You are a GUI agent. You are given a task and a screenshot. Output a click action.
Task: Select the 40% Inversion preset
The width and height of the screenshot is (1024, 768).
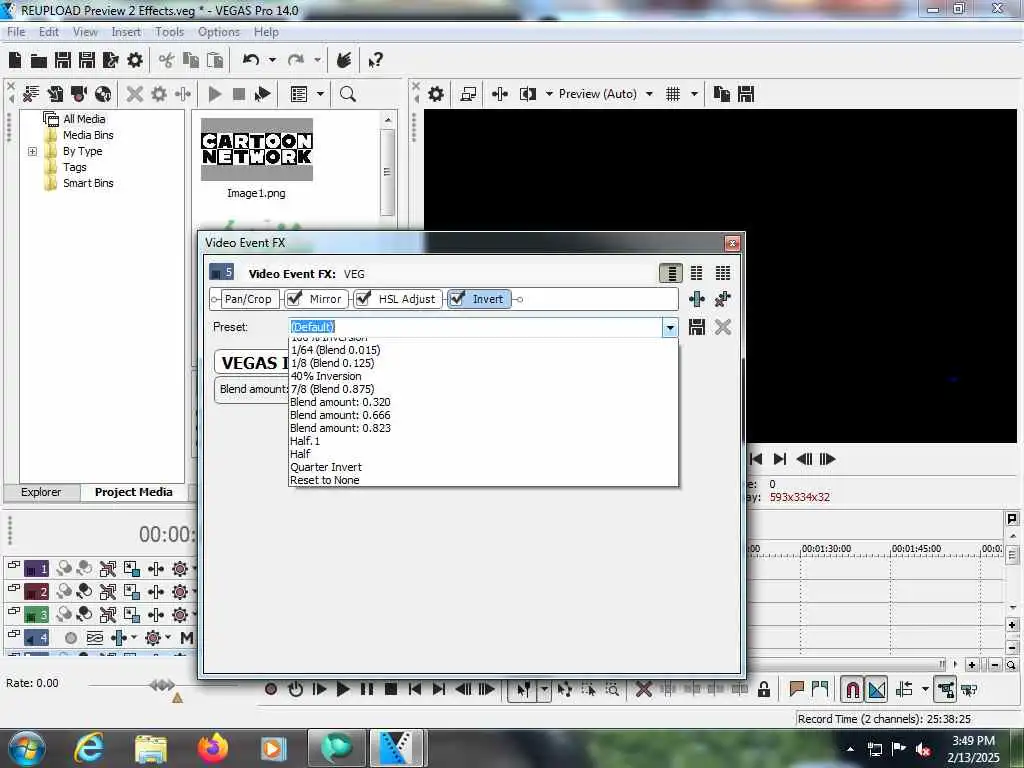pyautogui.click(x=483, y=376)
